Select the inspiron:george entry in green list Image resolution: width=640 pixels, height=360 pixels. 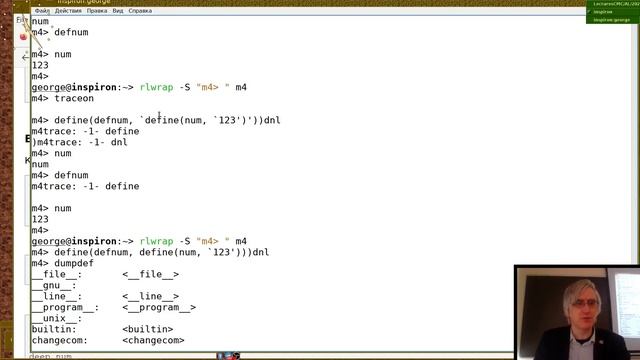coord(611,20)
